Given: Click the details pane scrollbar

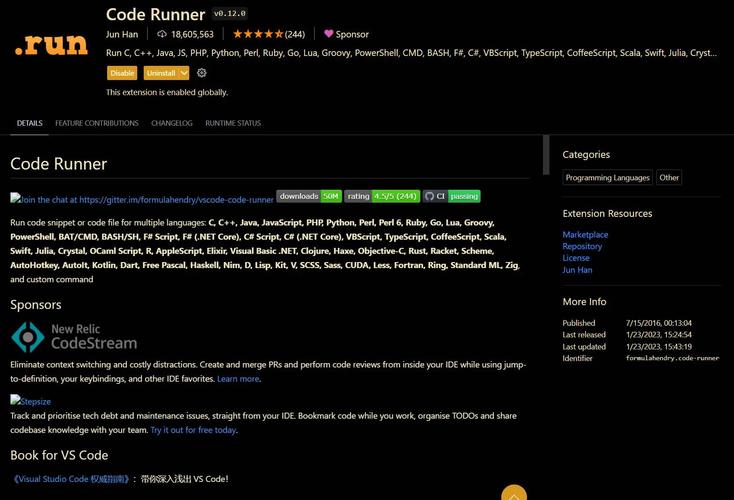Looking at the screenshot, I should [546, 155].
